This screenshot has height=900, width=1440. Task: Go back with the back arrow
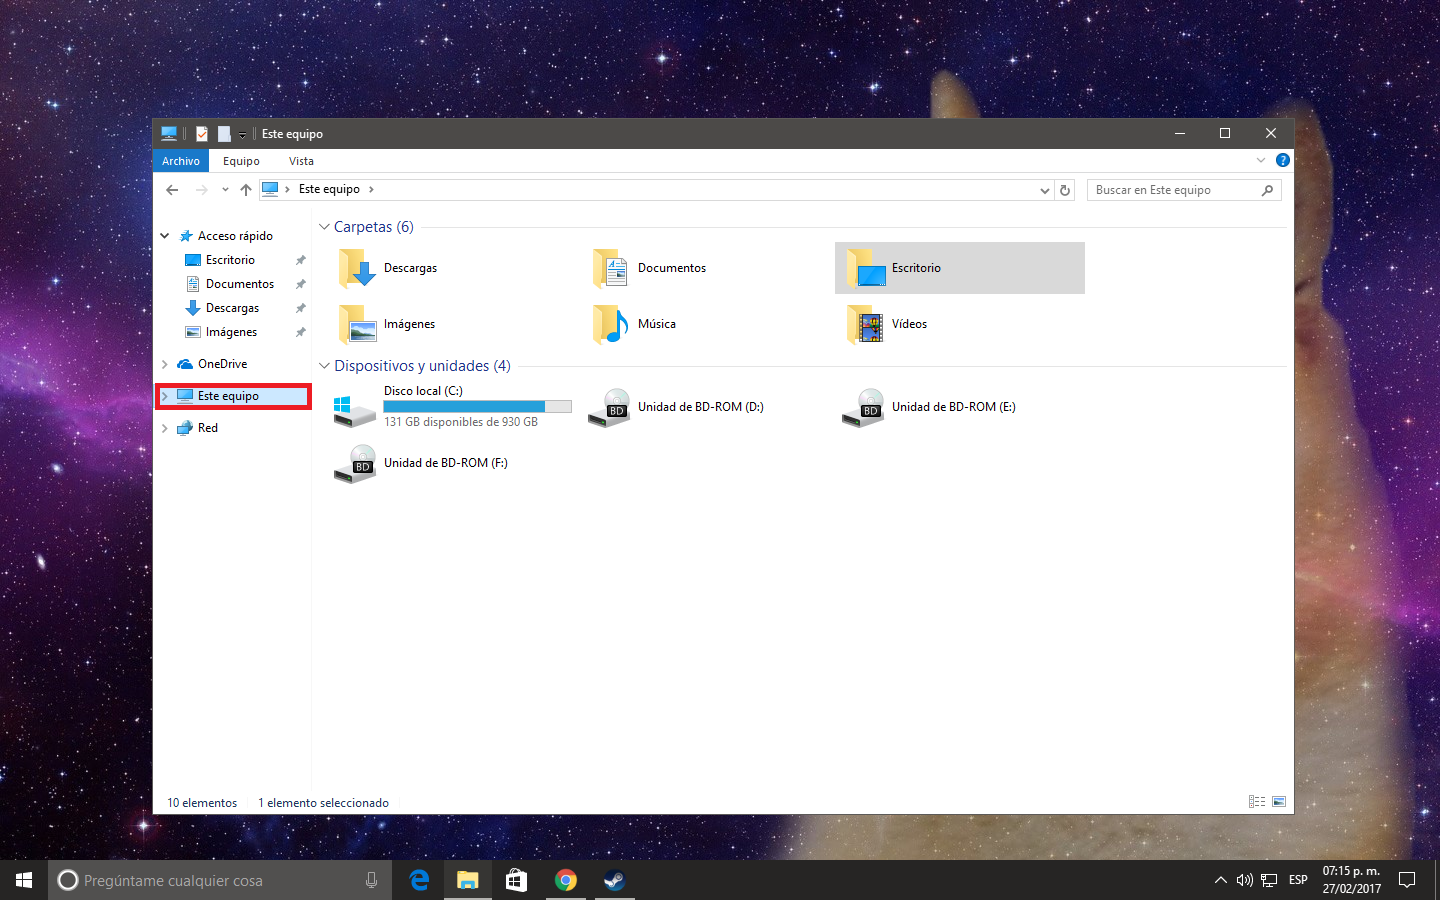click(x=172, y=190)
